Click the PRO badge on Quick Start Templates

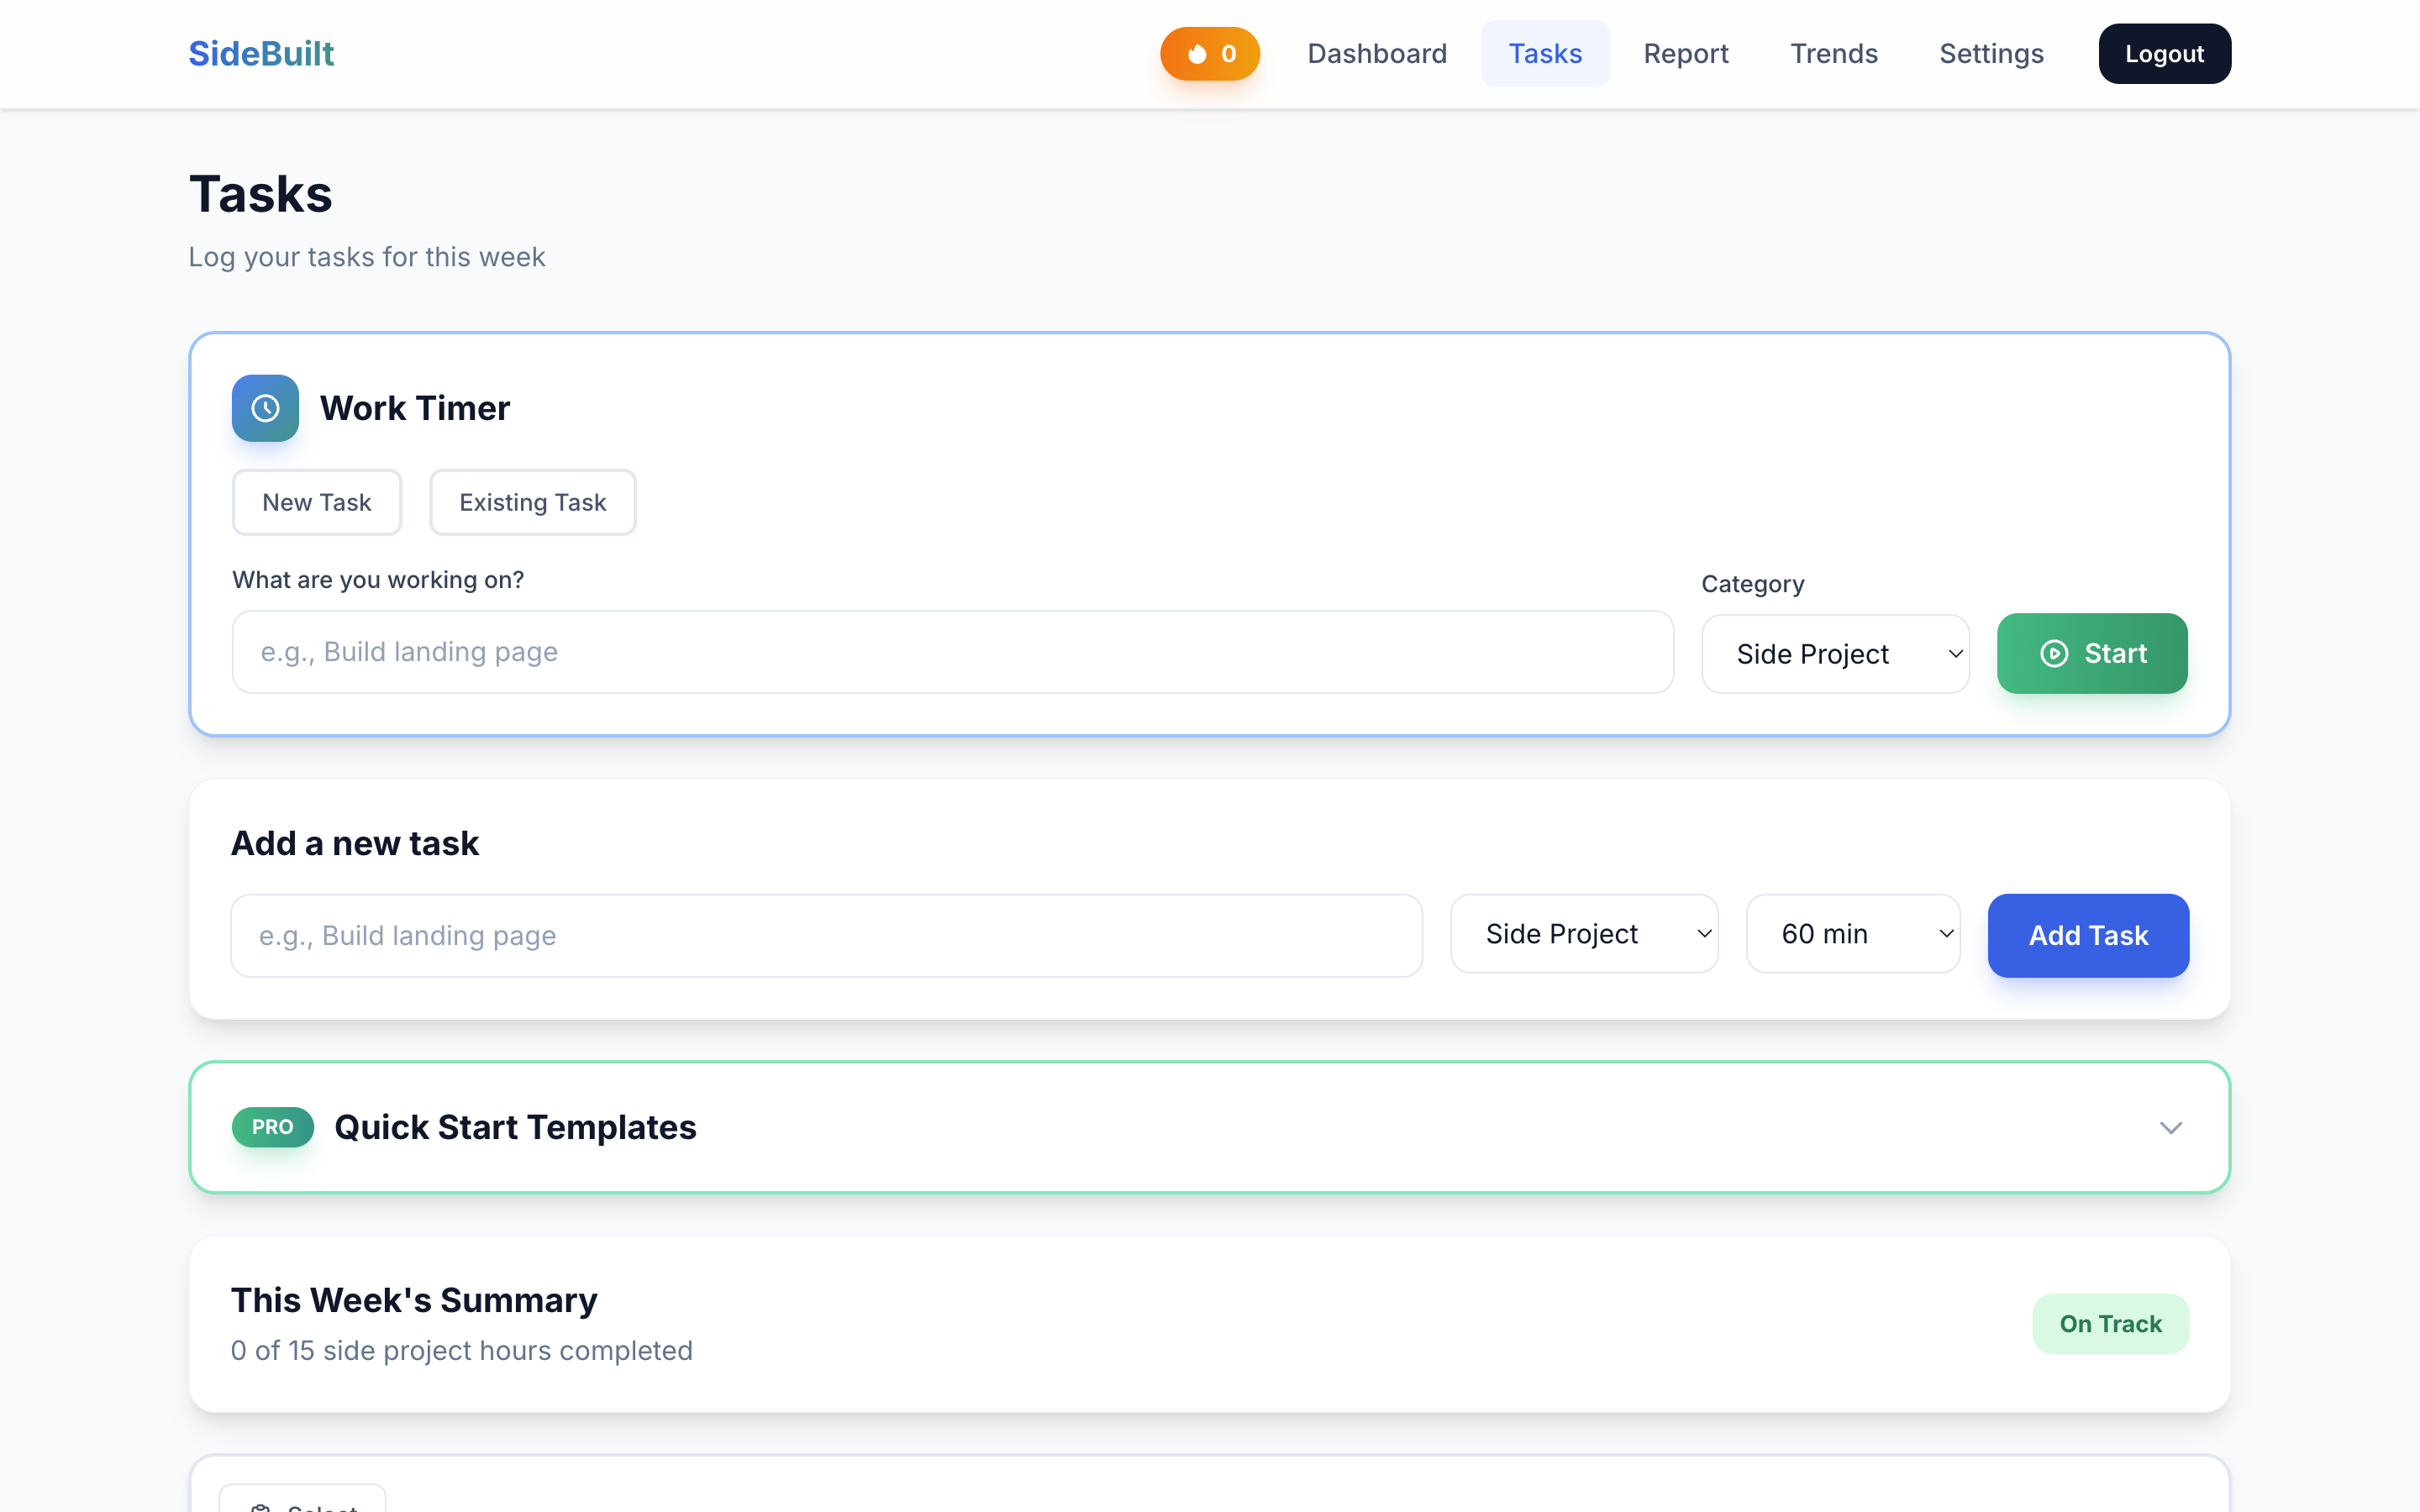[x=272, y=1127]
